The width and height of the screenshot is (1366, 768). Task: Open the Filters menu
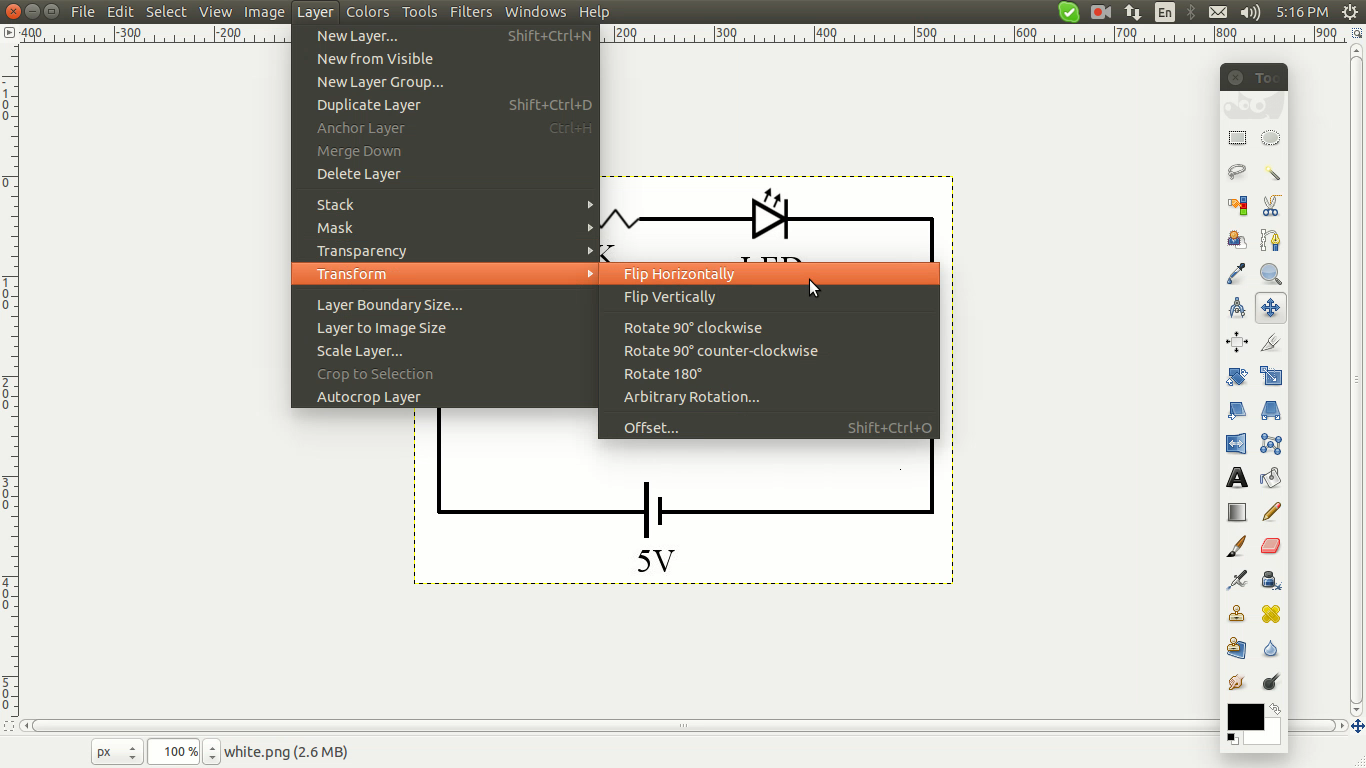point(471,11)
